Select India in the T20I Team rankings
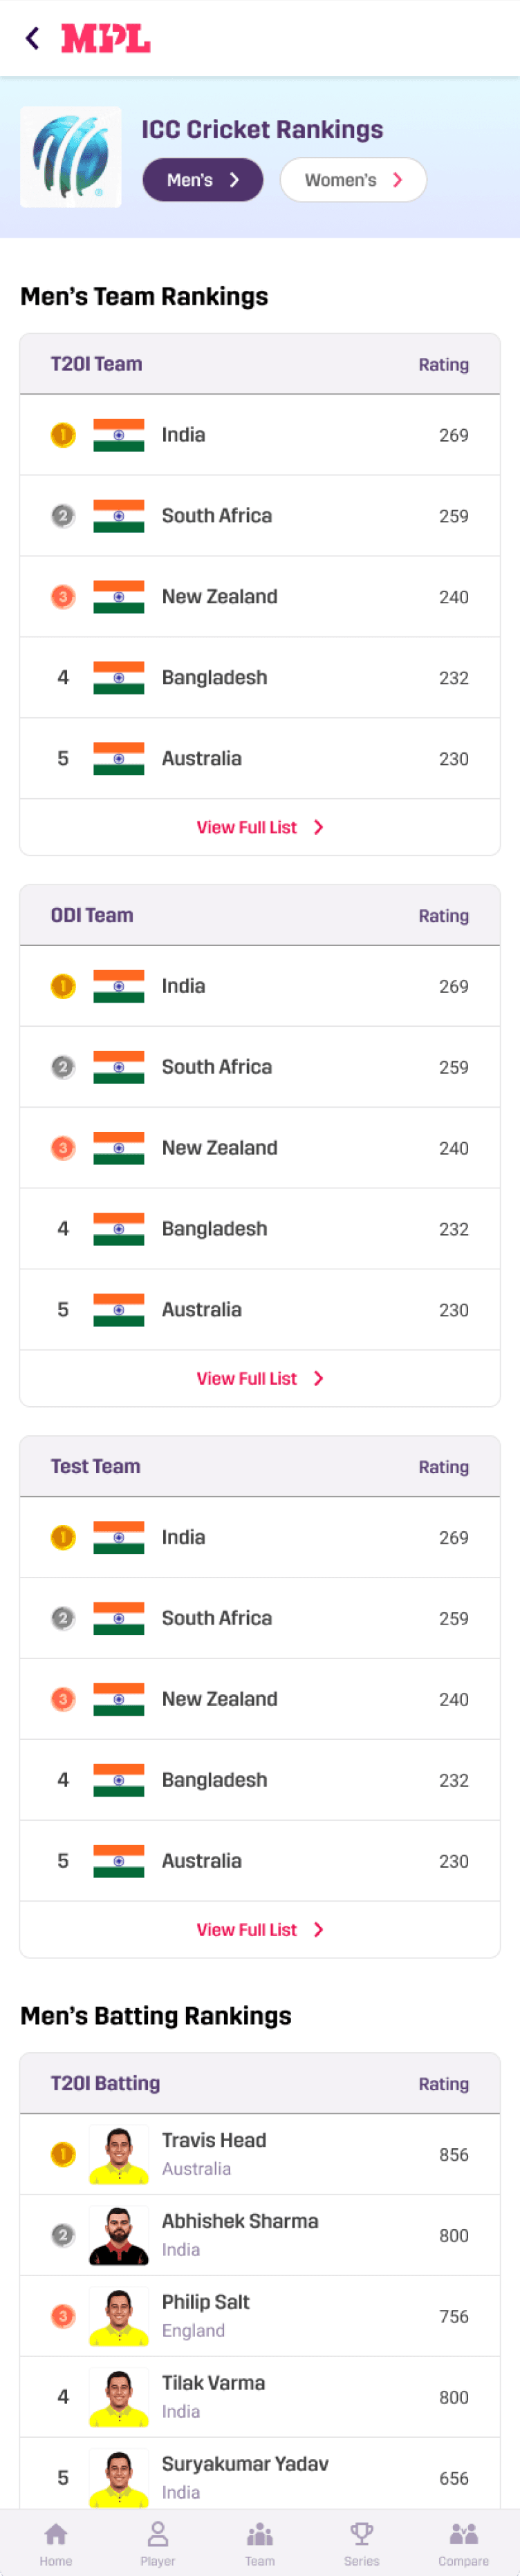Viewport: 520px width, 2576px height. tap(184, 435)
